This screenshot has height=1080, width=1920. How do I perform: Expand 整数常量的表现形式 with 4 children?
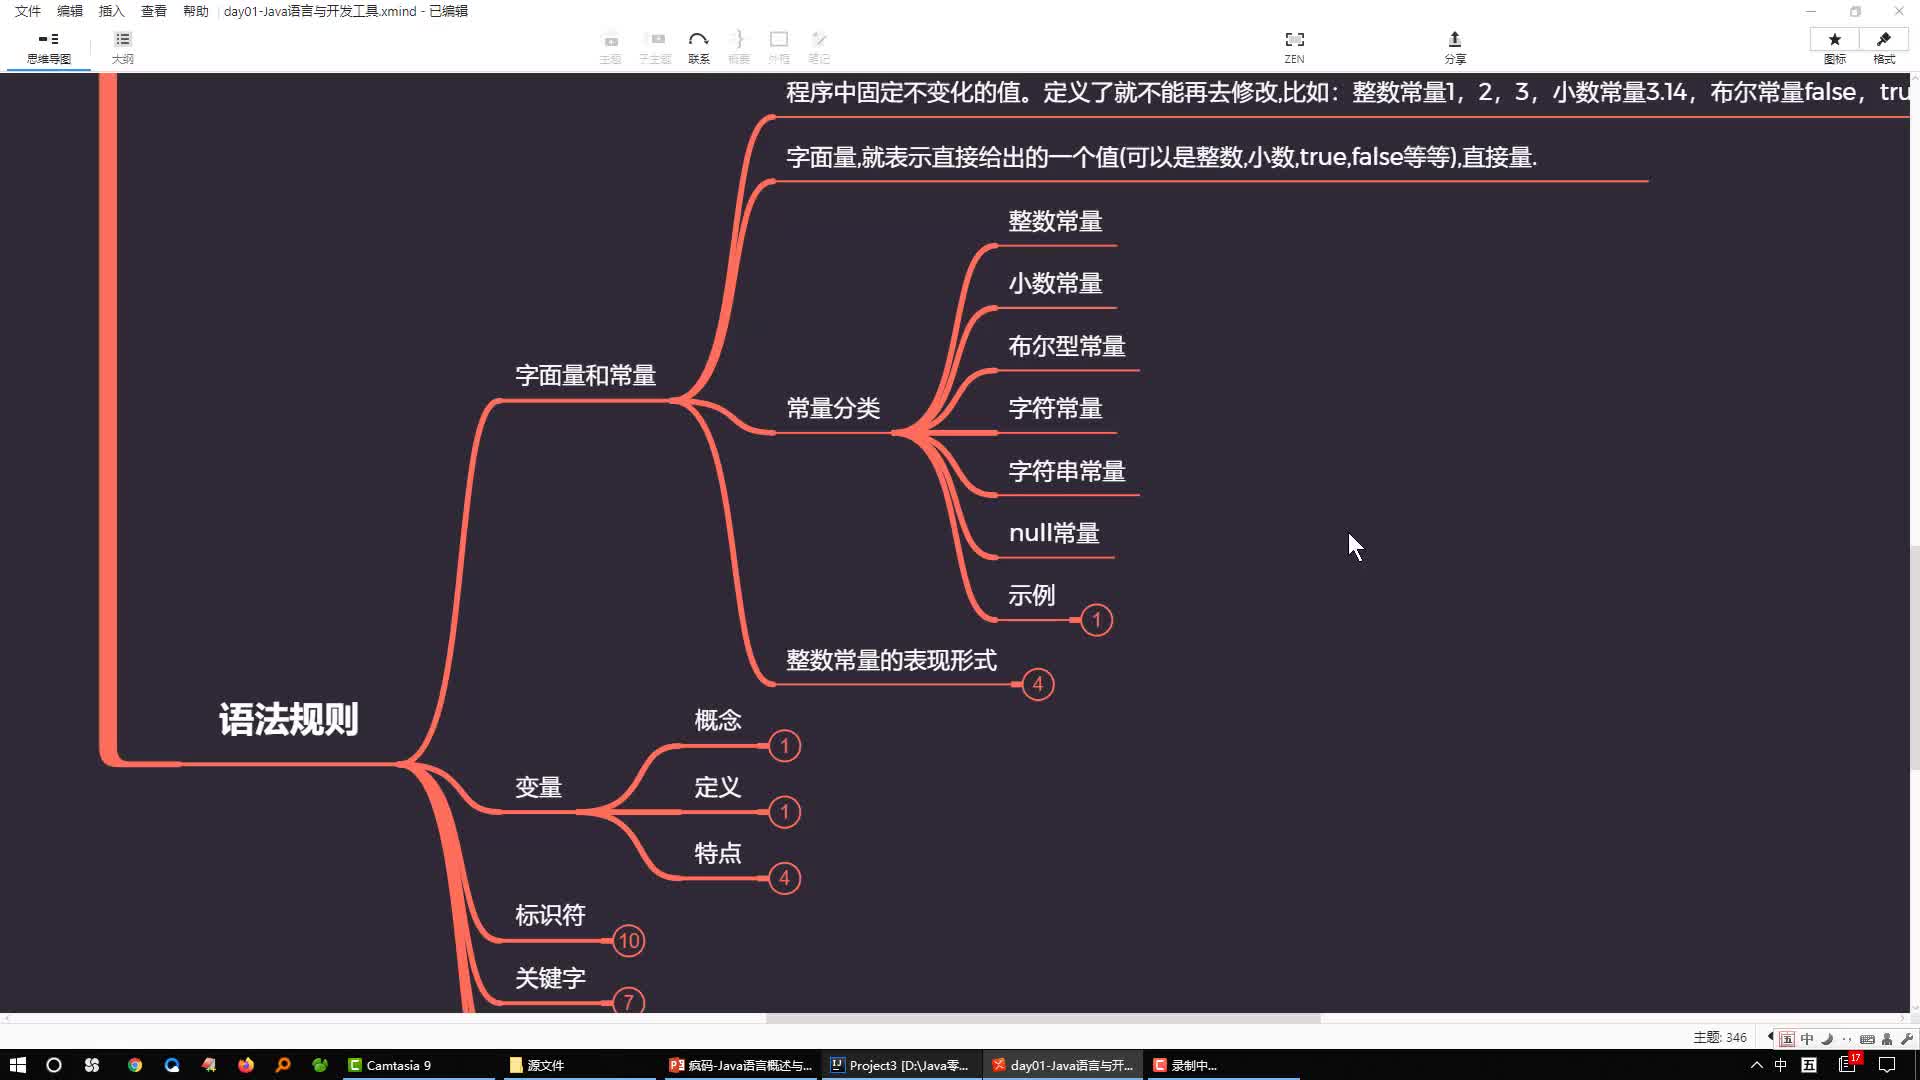[1038, 684]
